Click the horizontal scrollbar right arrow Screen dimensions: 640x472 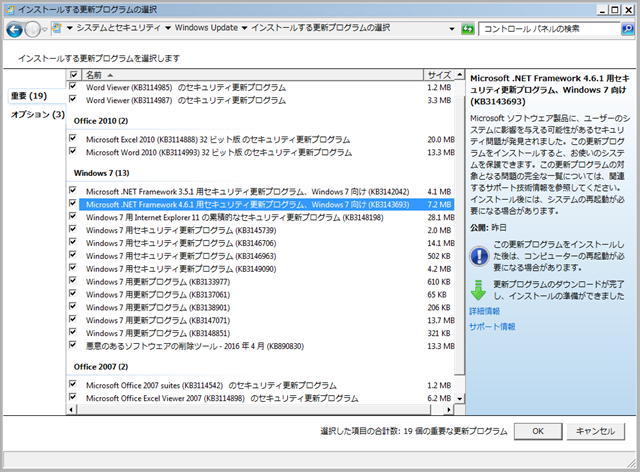tap(449, 410)
